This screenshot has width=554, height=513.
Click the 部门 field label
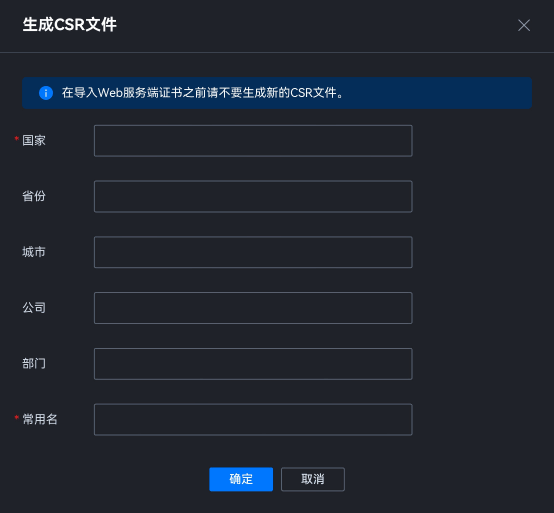point(34,364)
